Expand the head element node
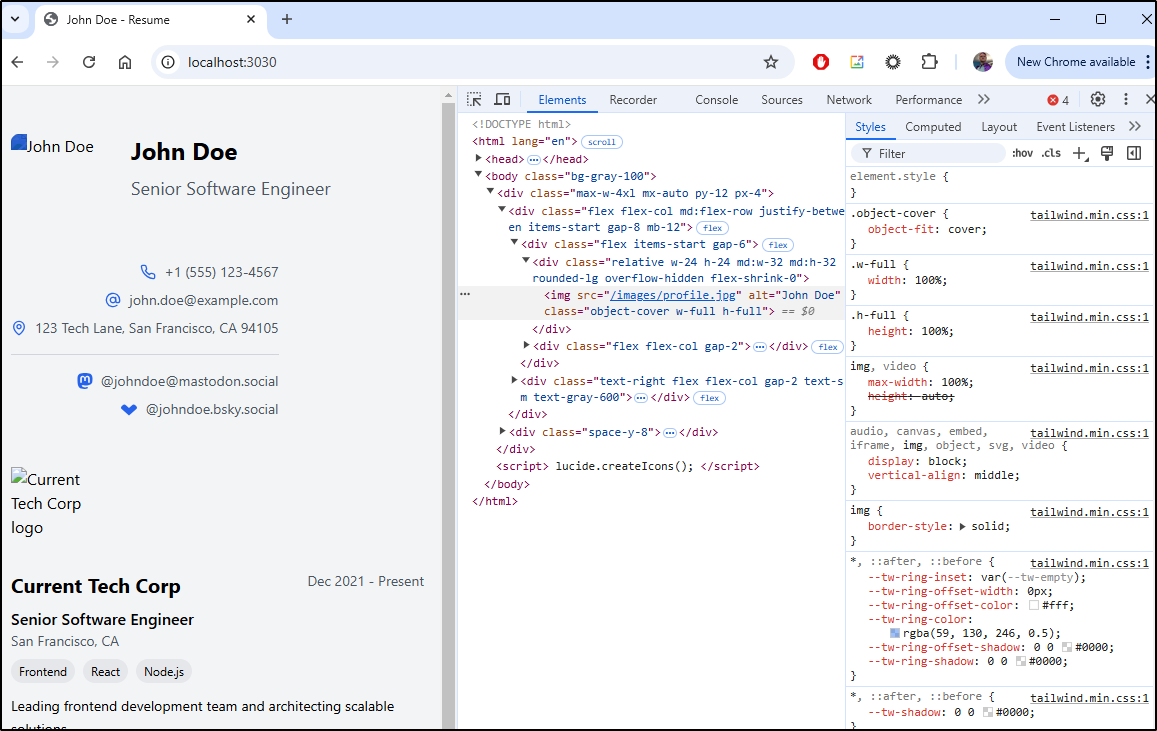This screenshot has width=1157, height=731. (x=478, y=159)
